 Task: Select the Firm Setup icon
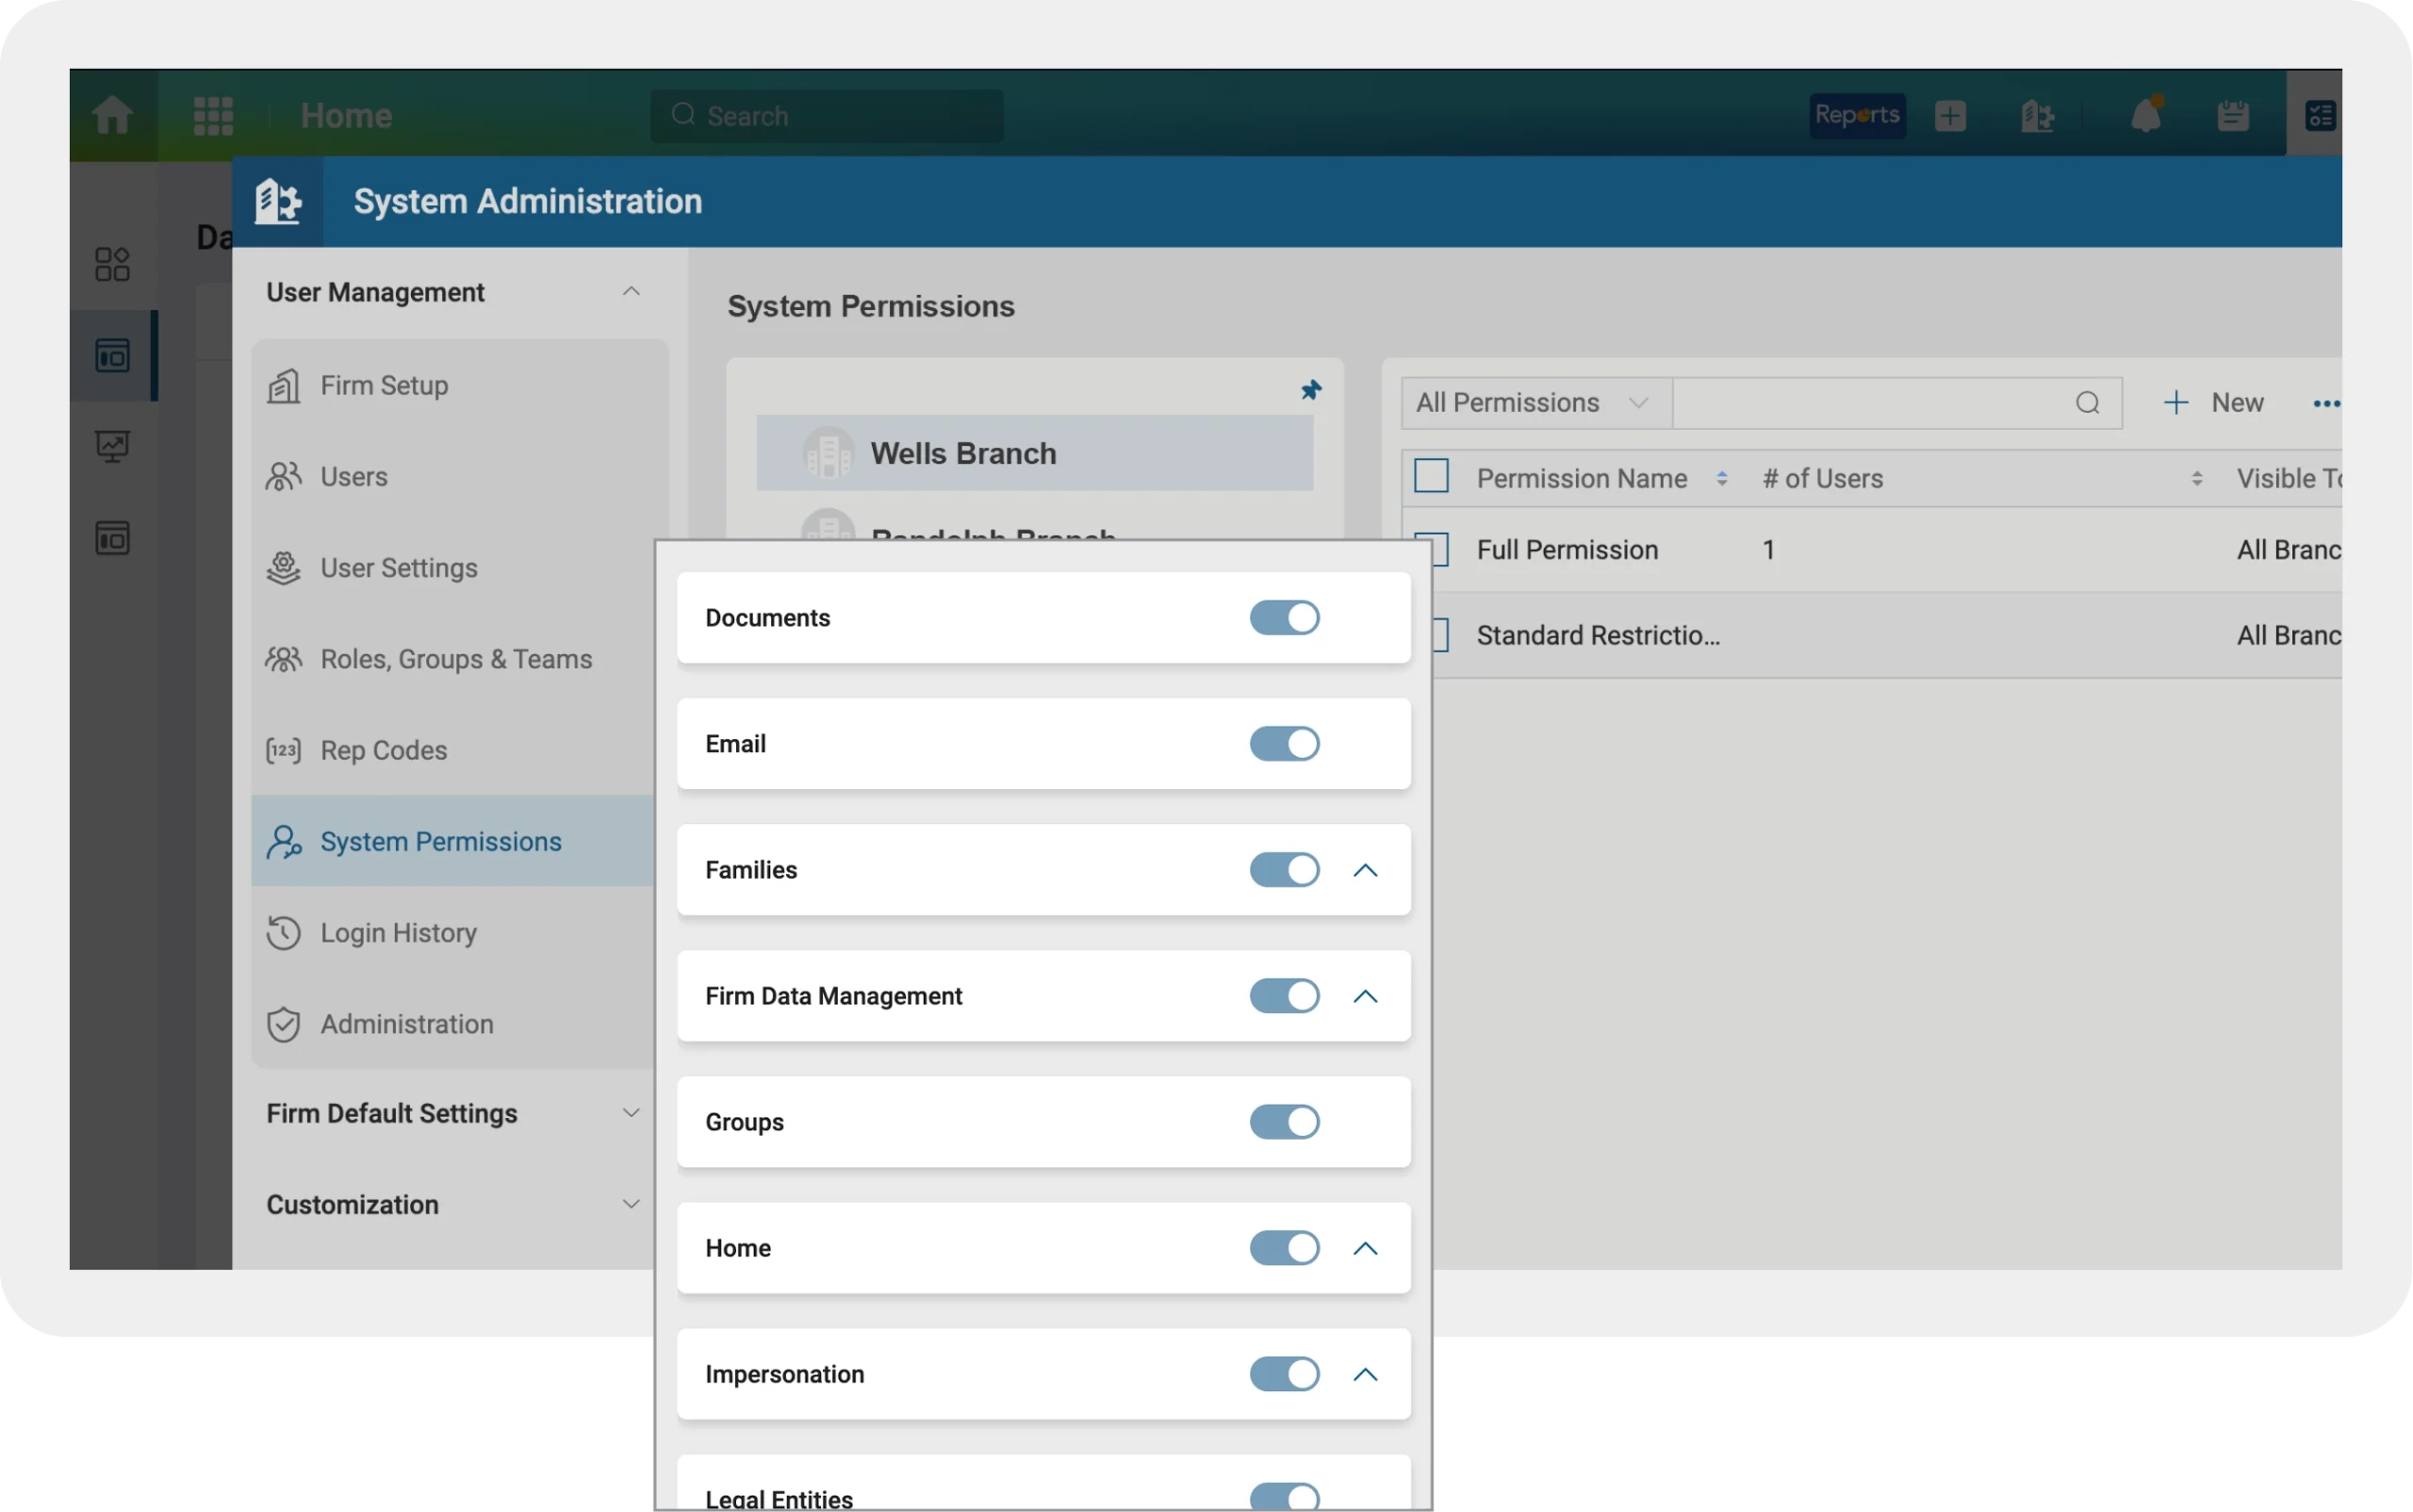click(283, 385)
